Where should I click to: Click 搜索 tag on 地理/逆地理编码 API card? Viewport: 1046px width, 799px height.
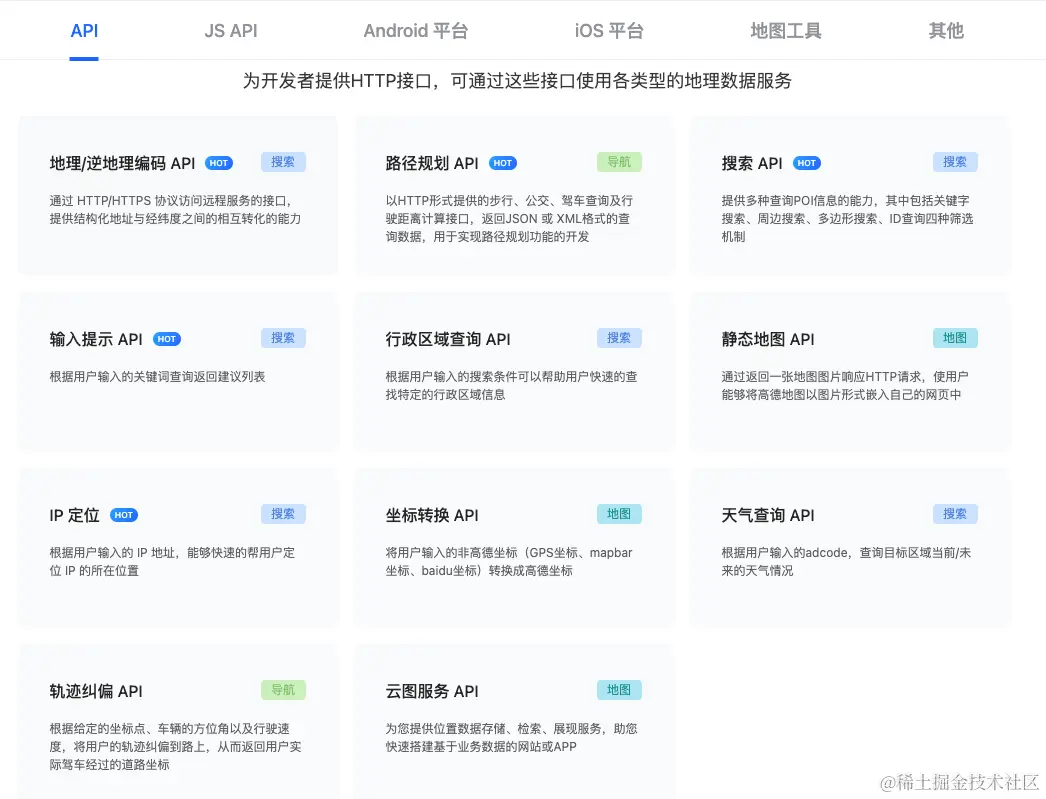click(283, 162)
